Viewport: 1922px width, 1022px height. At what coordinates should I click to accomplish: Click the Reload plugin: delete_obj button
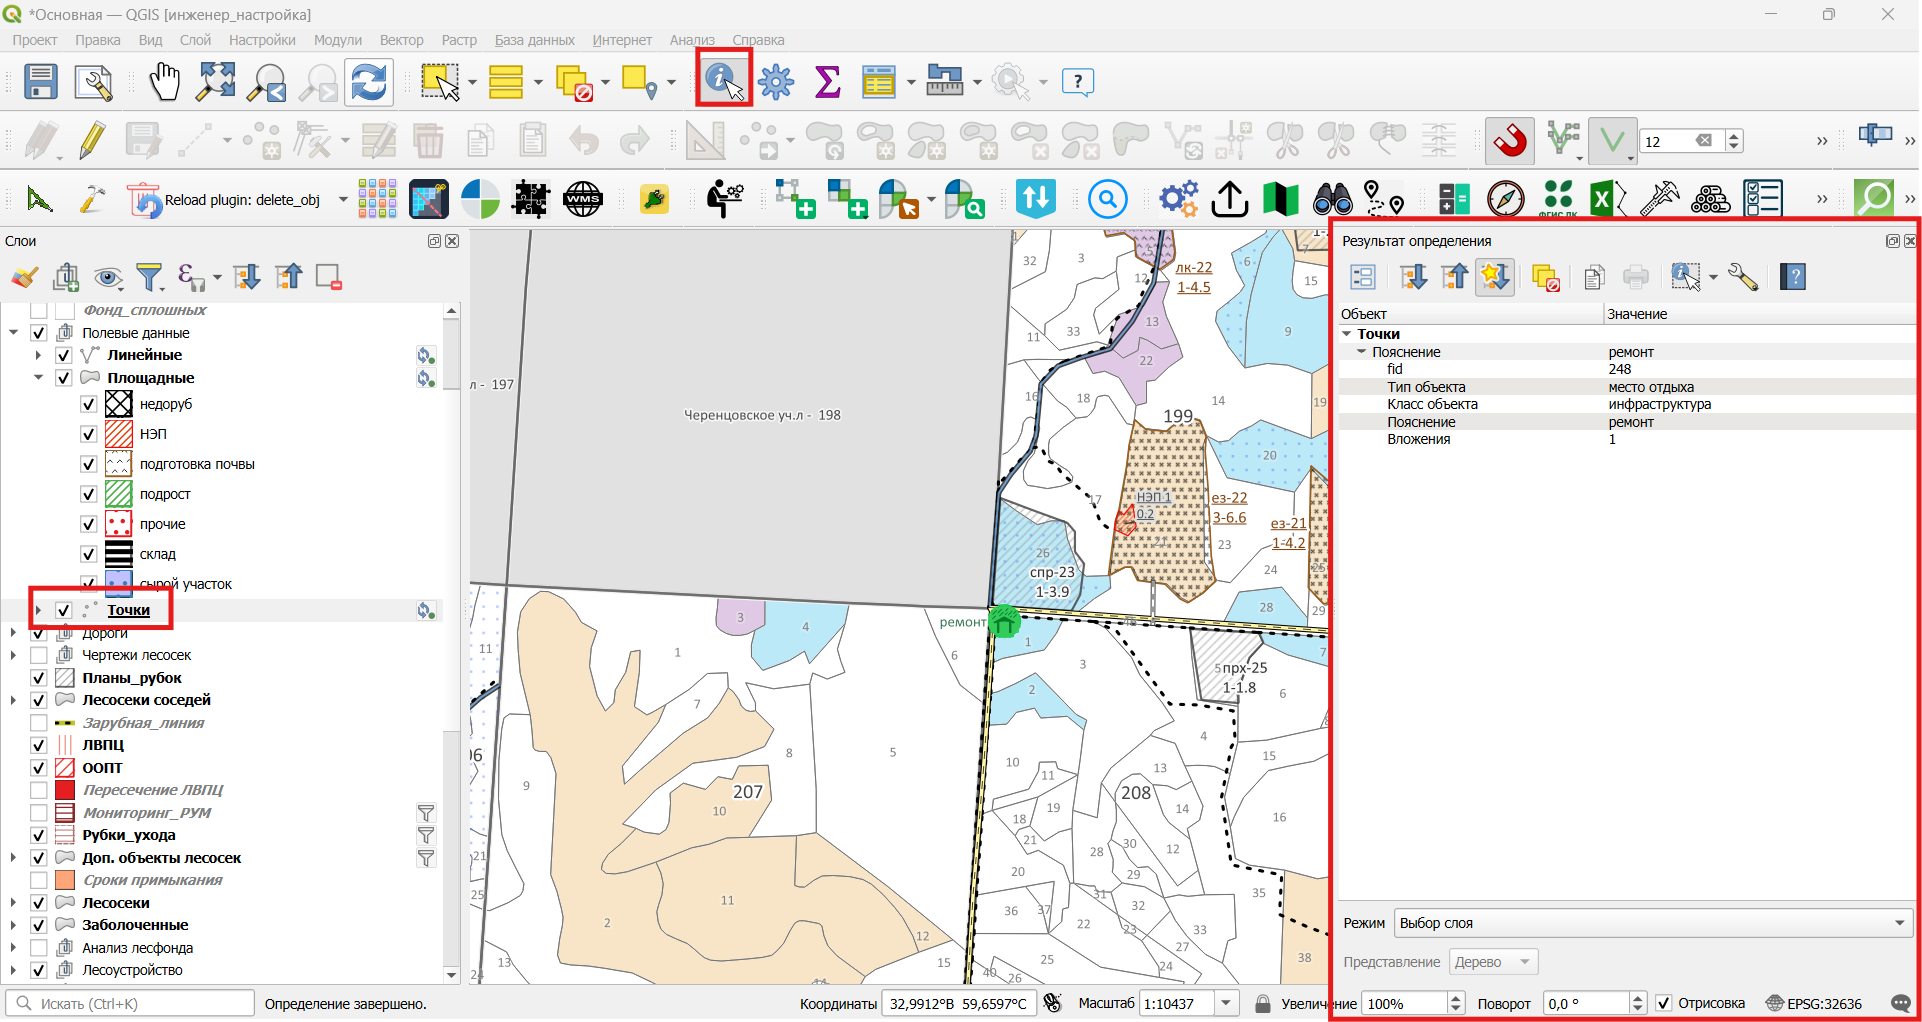[226, 200]
